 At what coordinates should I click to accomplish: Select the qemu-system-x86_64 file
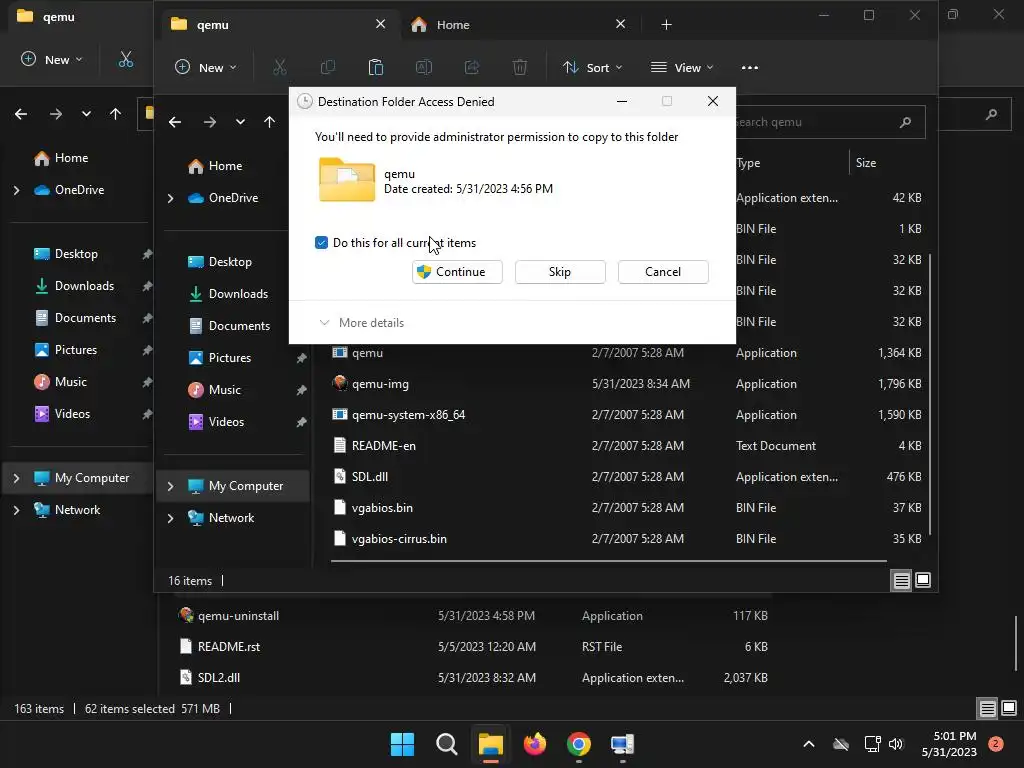408,415
